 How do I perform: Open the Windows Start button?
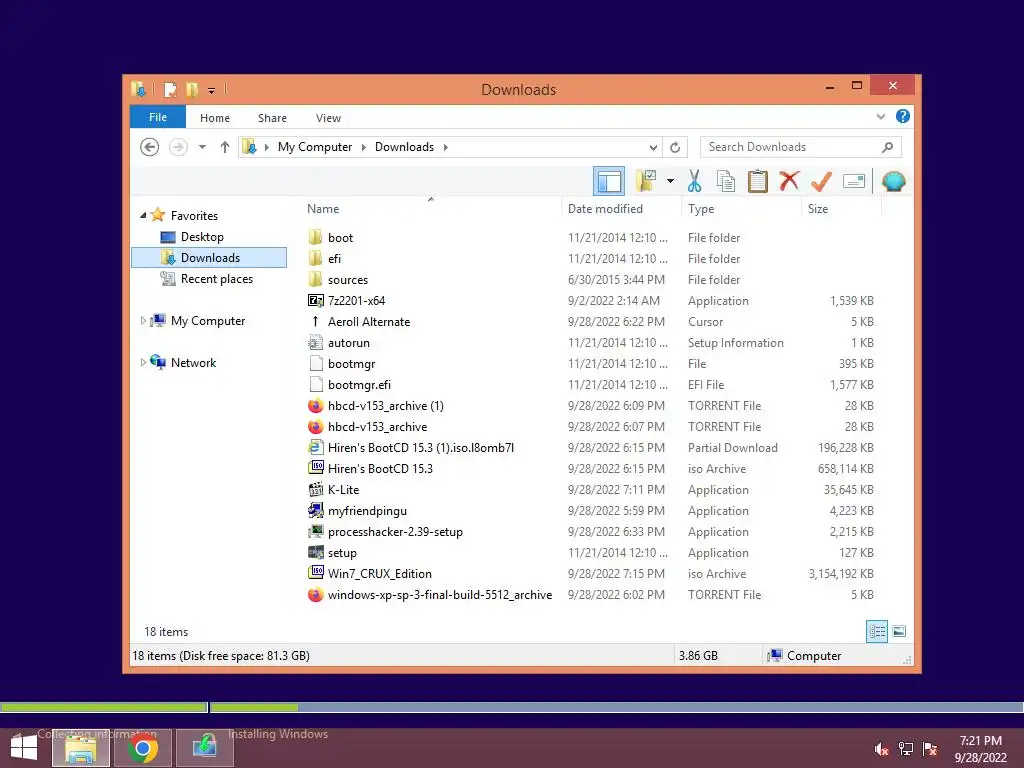point(24,748)
